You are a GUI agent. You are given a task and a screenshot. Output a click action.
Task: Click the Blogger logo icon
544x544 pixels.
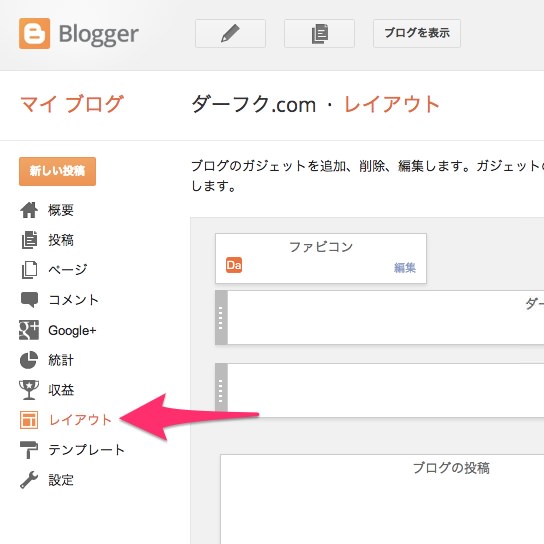[34, 33]
